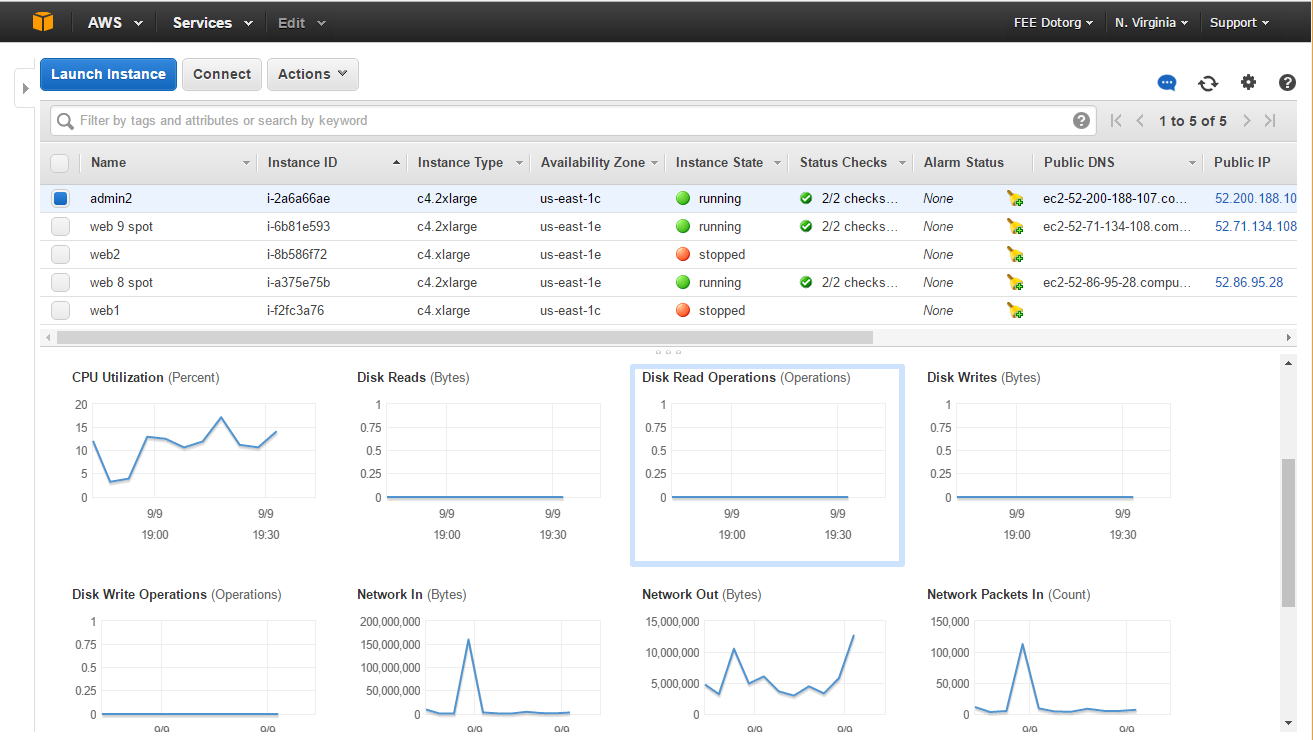Click the Launch Instance button

click(108, 74)
